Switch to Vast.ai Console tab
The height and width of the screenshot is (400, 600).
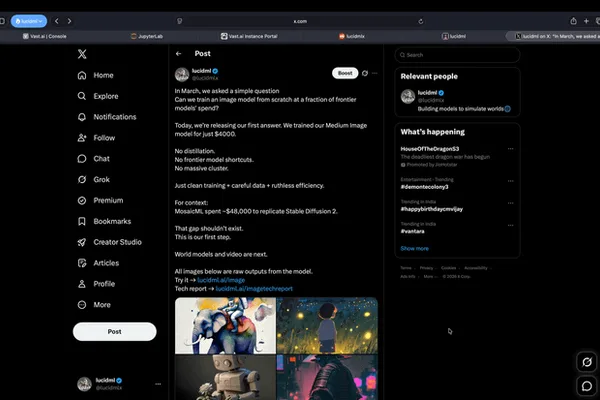coord(44,36)
